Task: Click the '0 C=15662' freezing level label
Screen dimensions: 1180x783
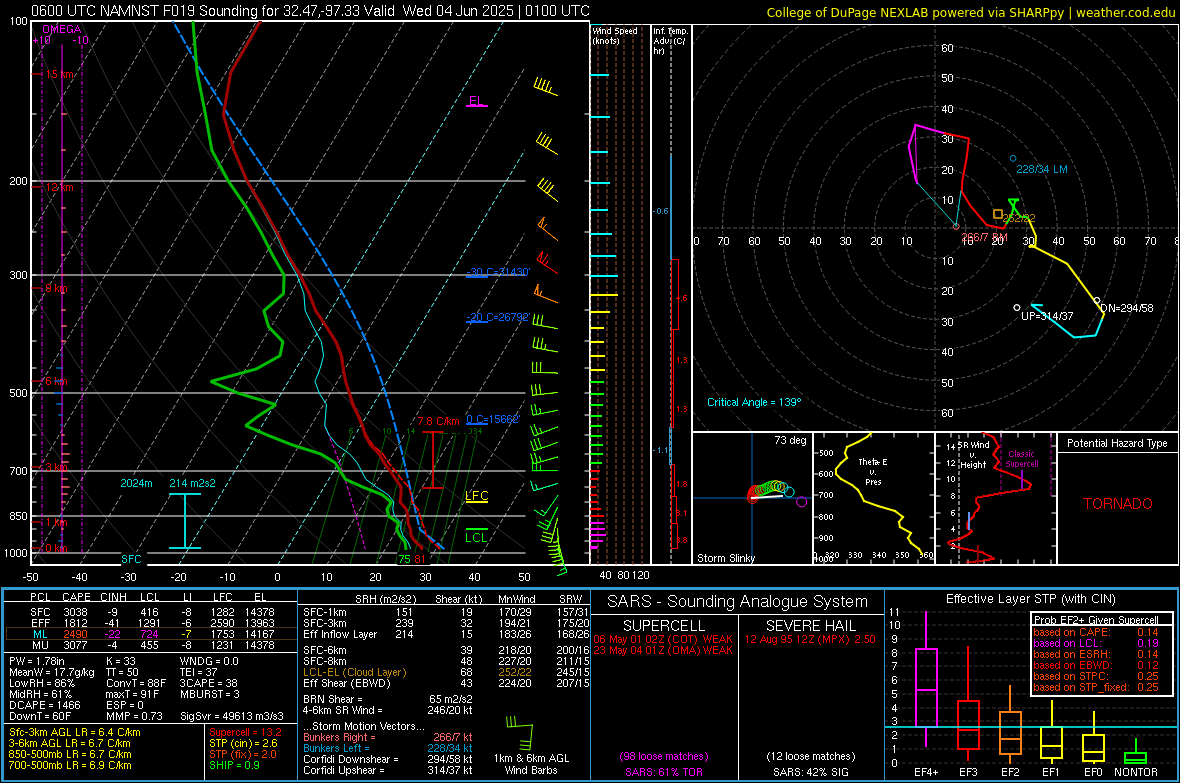Action: click(493, 419)
